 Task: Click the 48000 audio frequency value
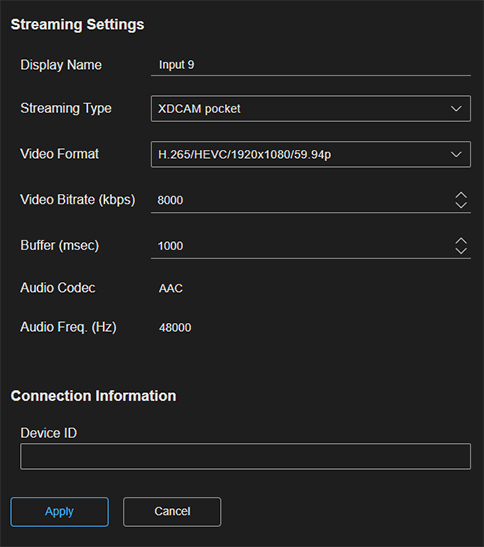click(x=175, y=328)
